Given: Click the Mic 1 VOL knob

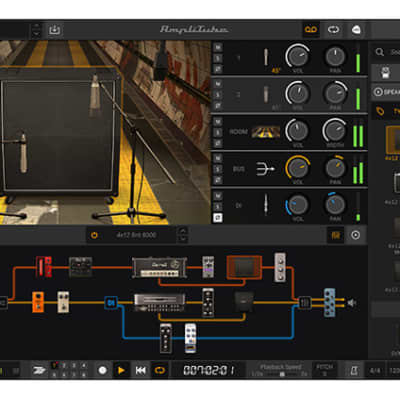Looking at the screenshot, I should (297, 56).
